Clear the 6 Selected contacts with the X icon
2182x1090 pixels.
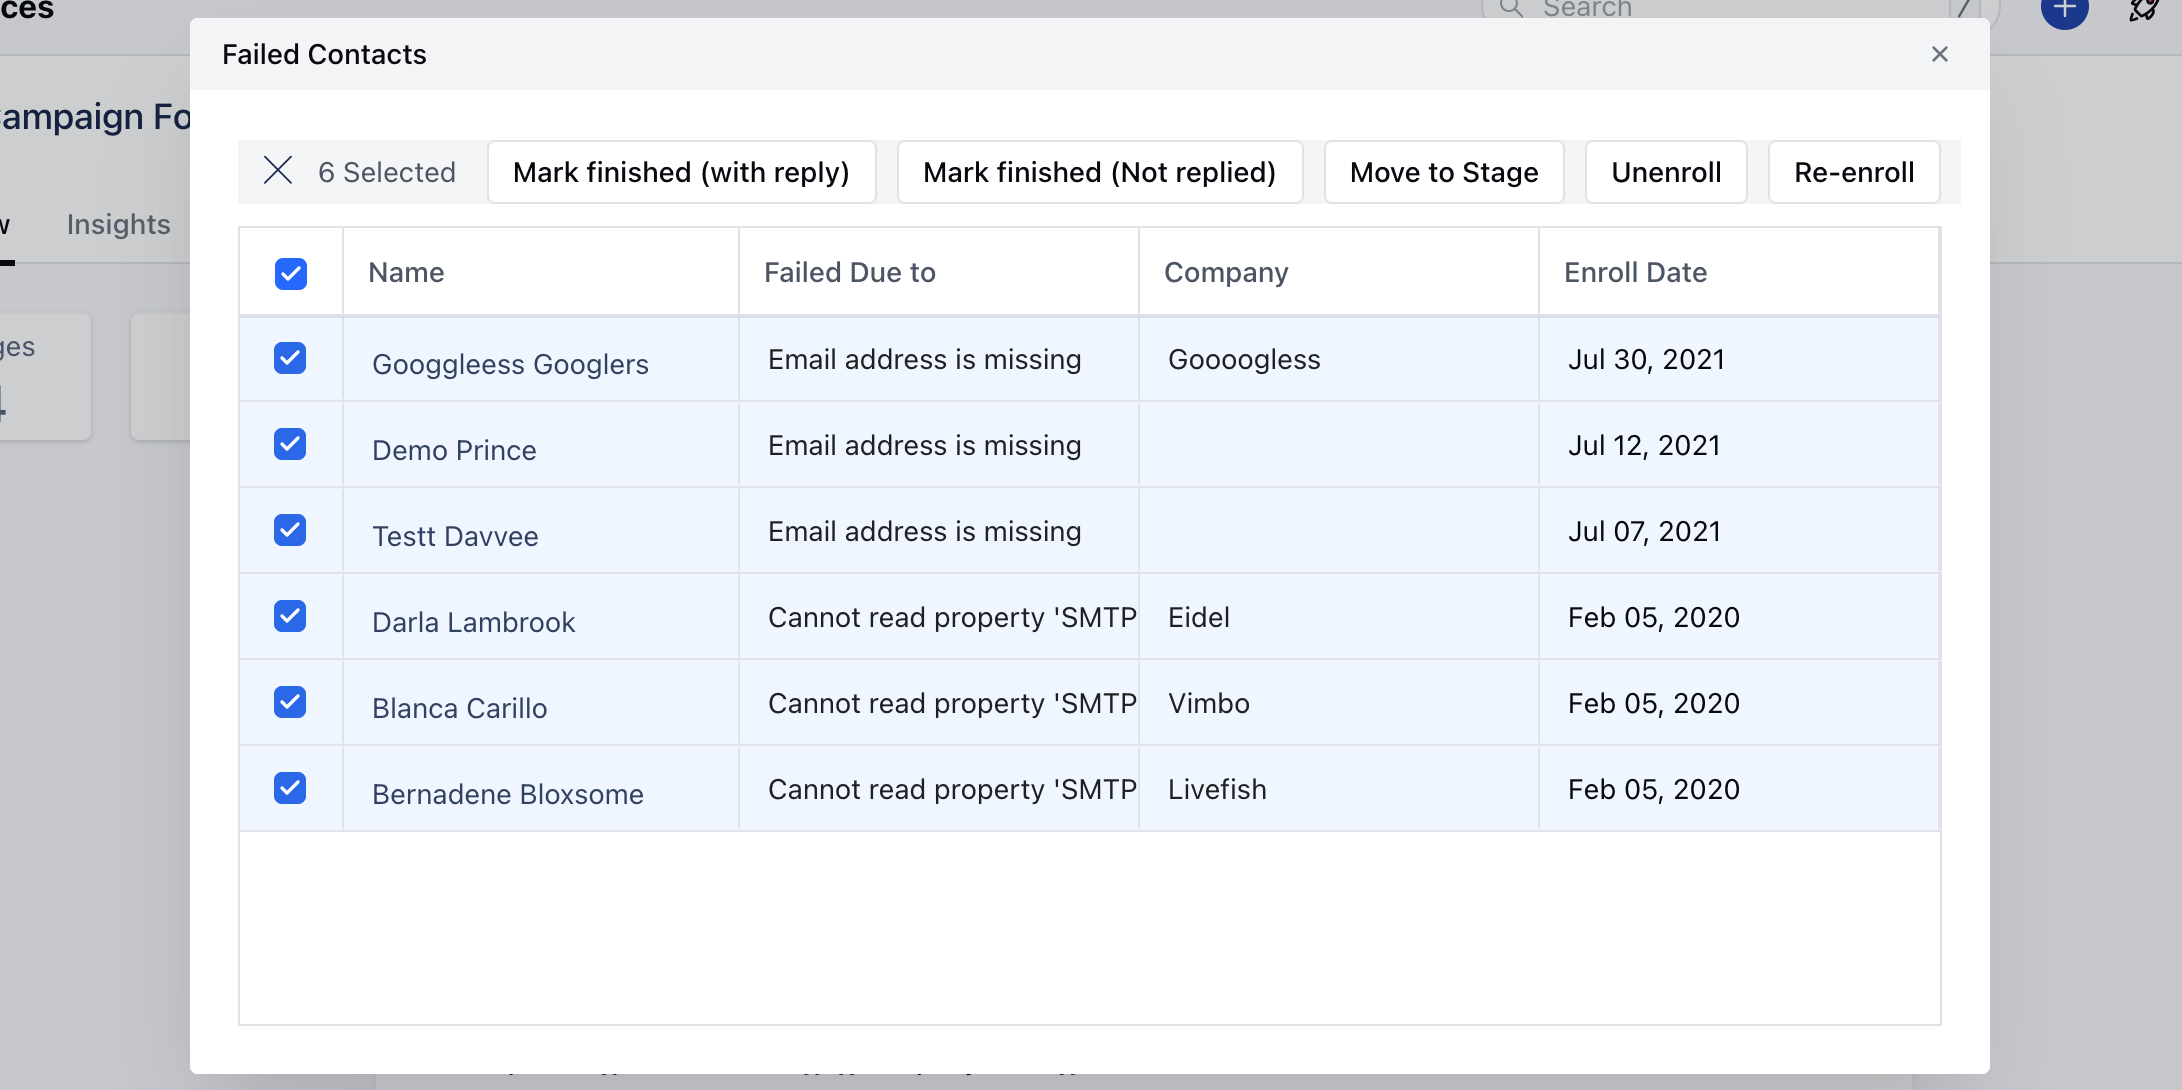(278, 171)
